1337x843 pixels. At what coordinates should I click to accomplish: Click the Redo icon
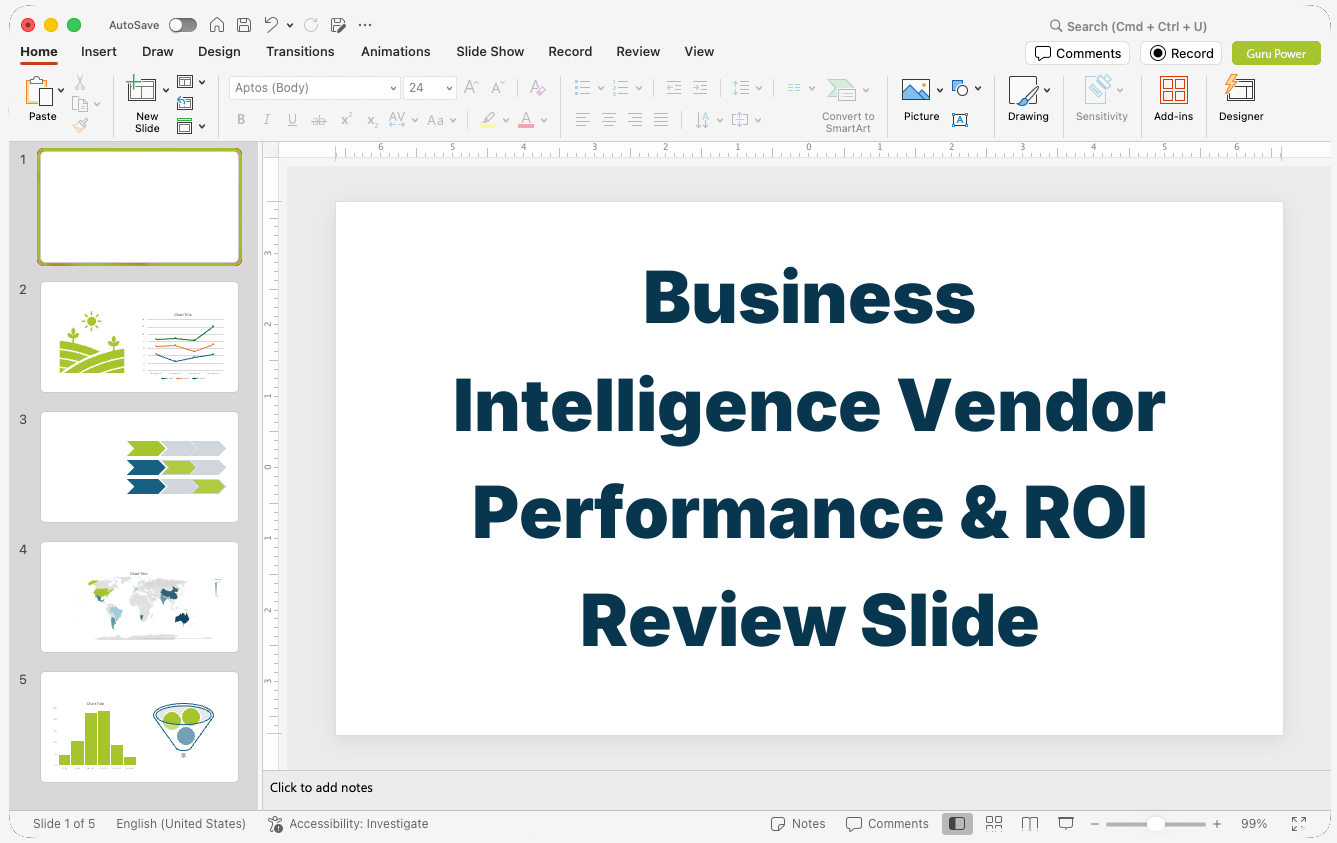pyautogui.click(x=311, y=25)
